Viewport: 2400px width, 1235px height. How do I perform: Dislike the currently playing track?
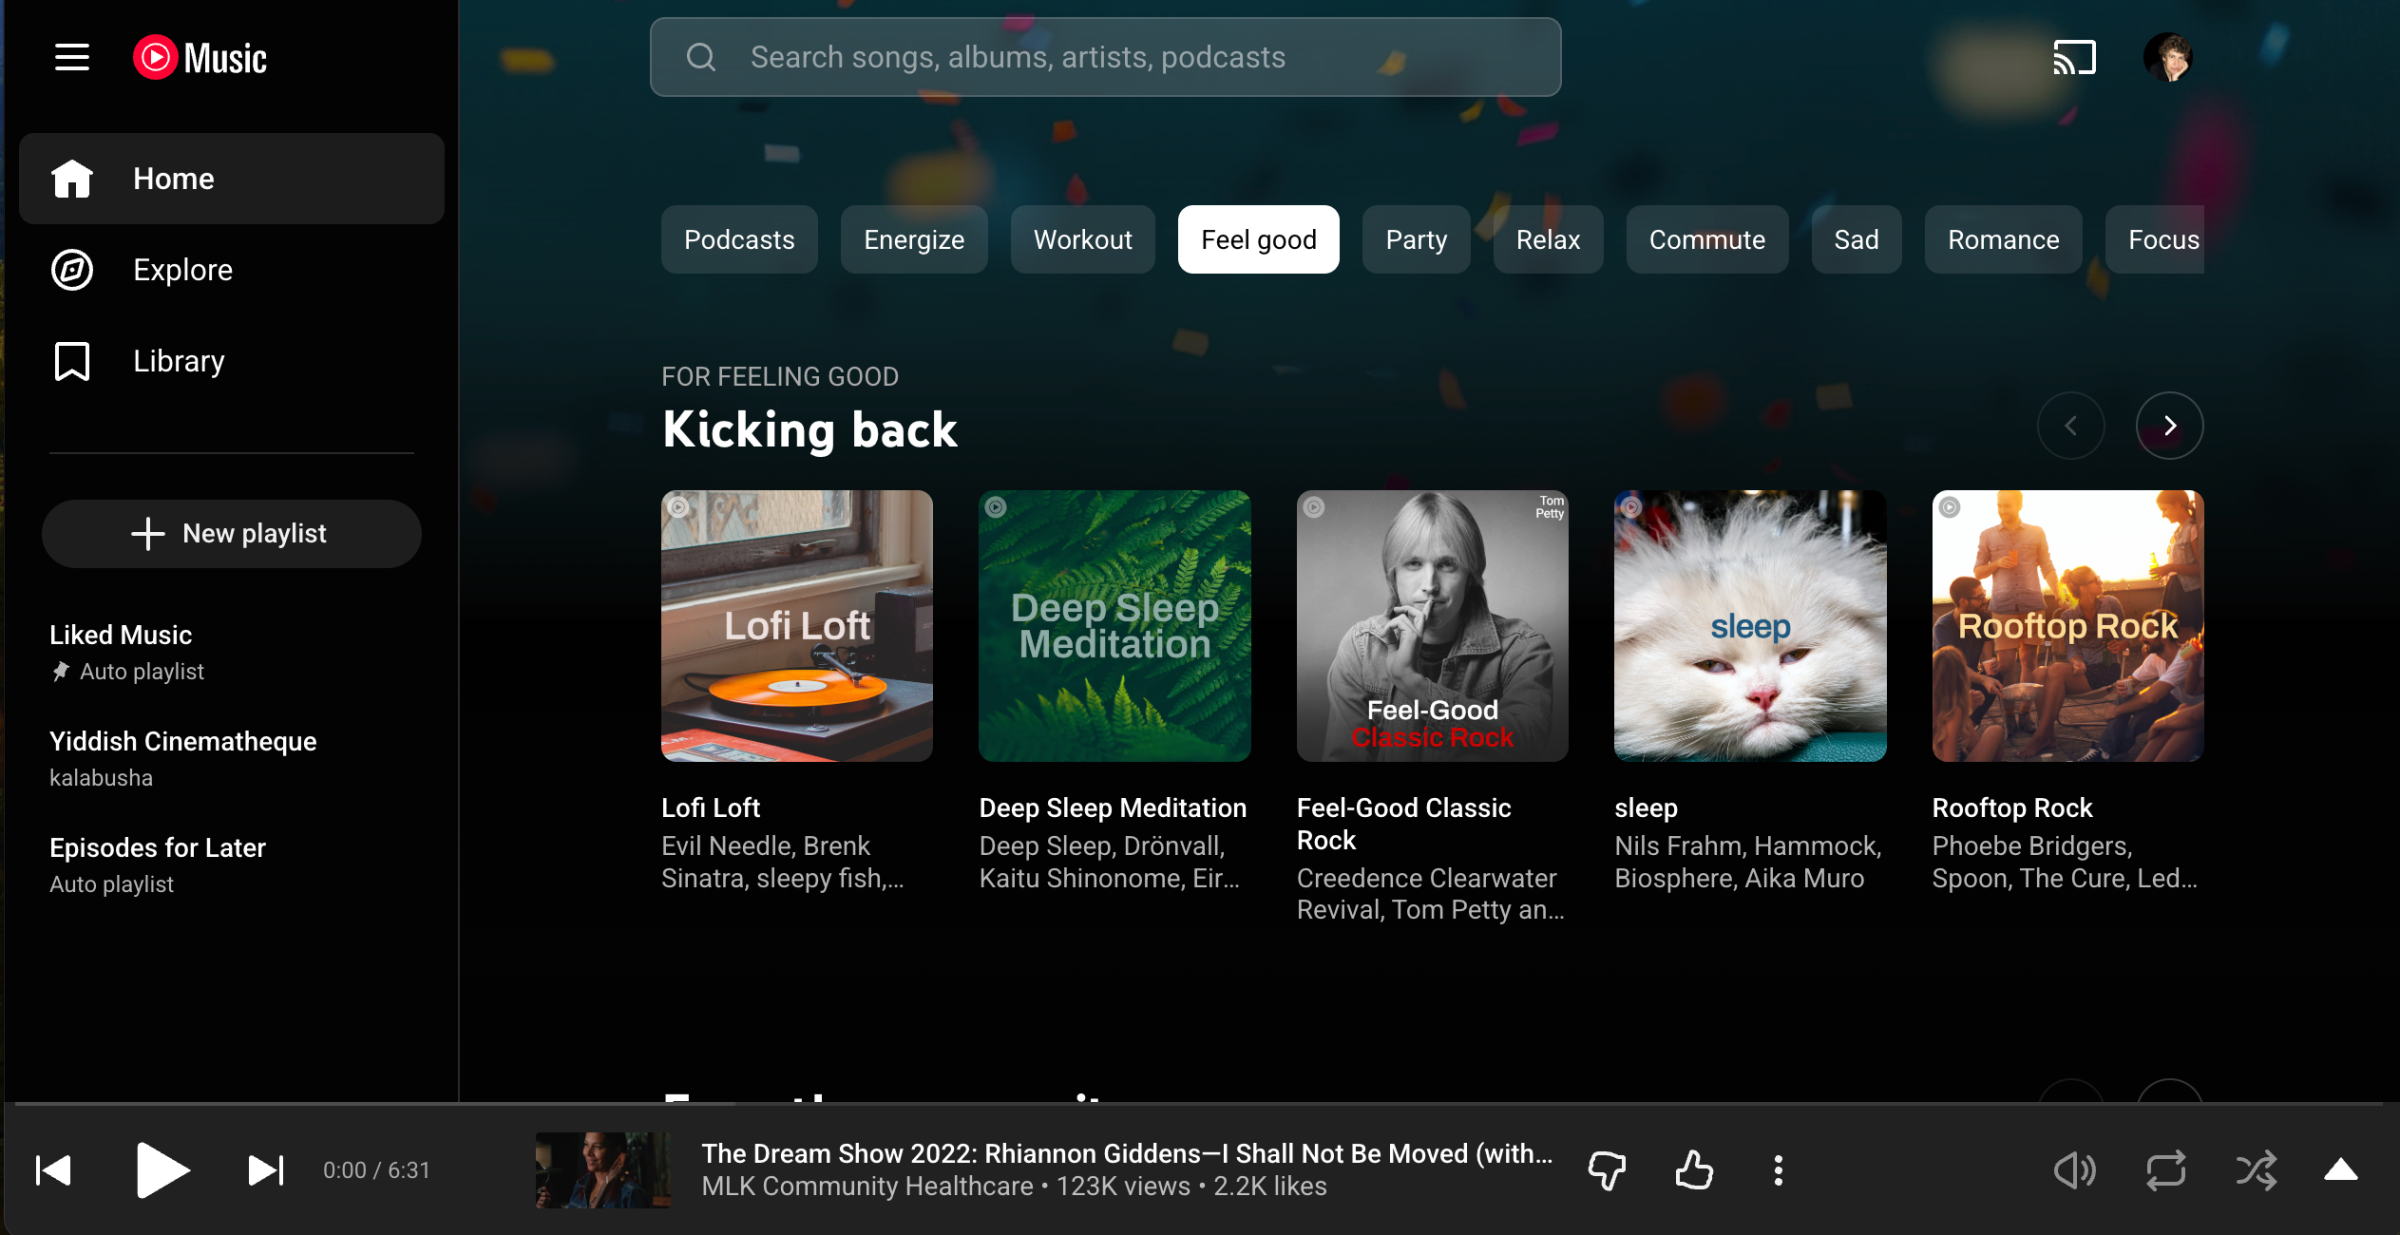(1606, 1169)
